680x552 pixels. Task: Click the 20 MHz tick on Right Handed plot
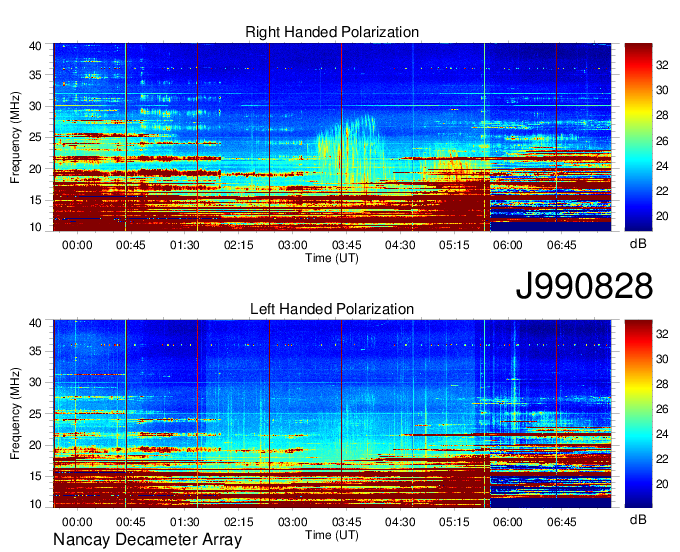click(x=35, y=169)
